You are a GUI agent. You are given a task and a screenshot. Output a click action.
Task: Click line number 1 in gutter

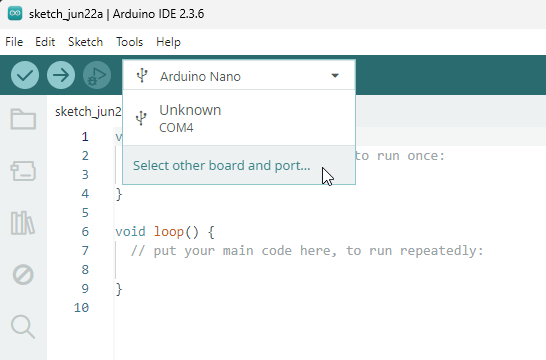85,137
